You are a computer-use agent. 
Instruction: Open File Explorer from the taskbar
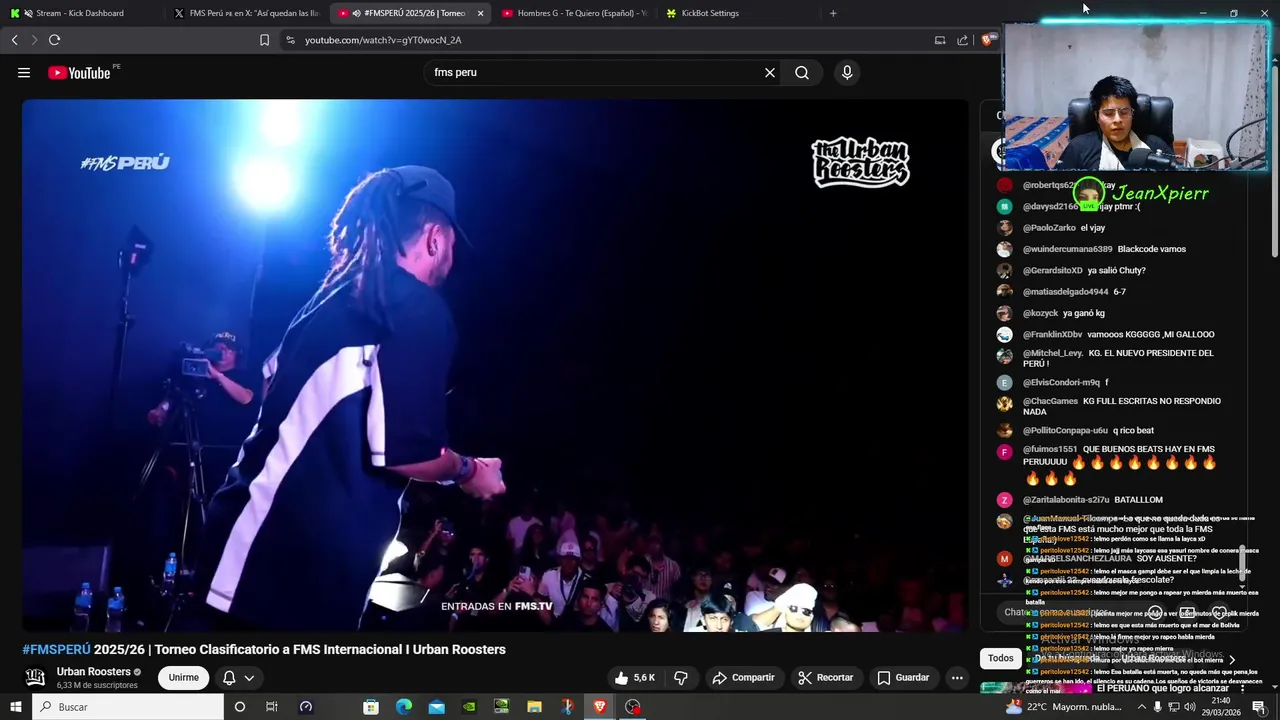pos(535,707)
